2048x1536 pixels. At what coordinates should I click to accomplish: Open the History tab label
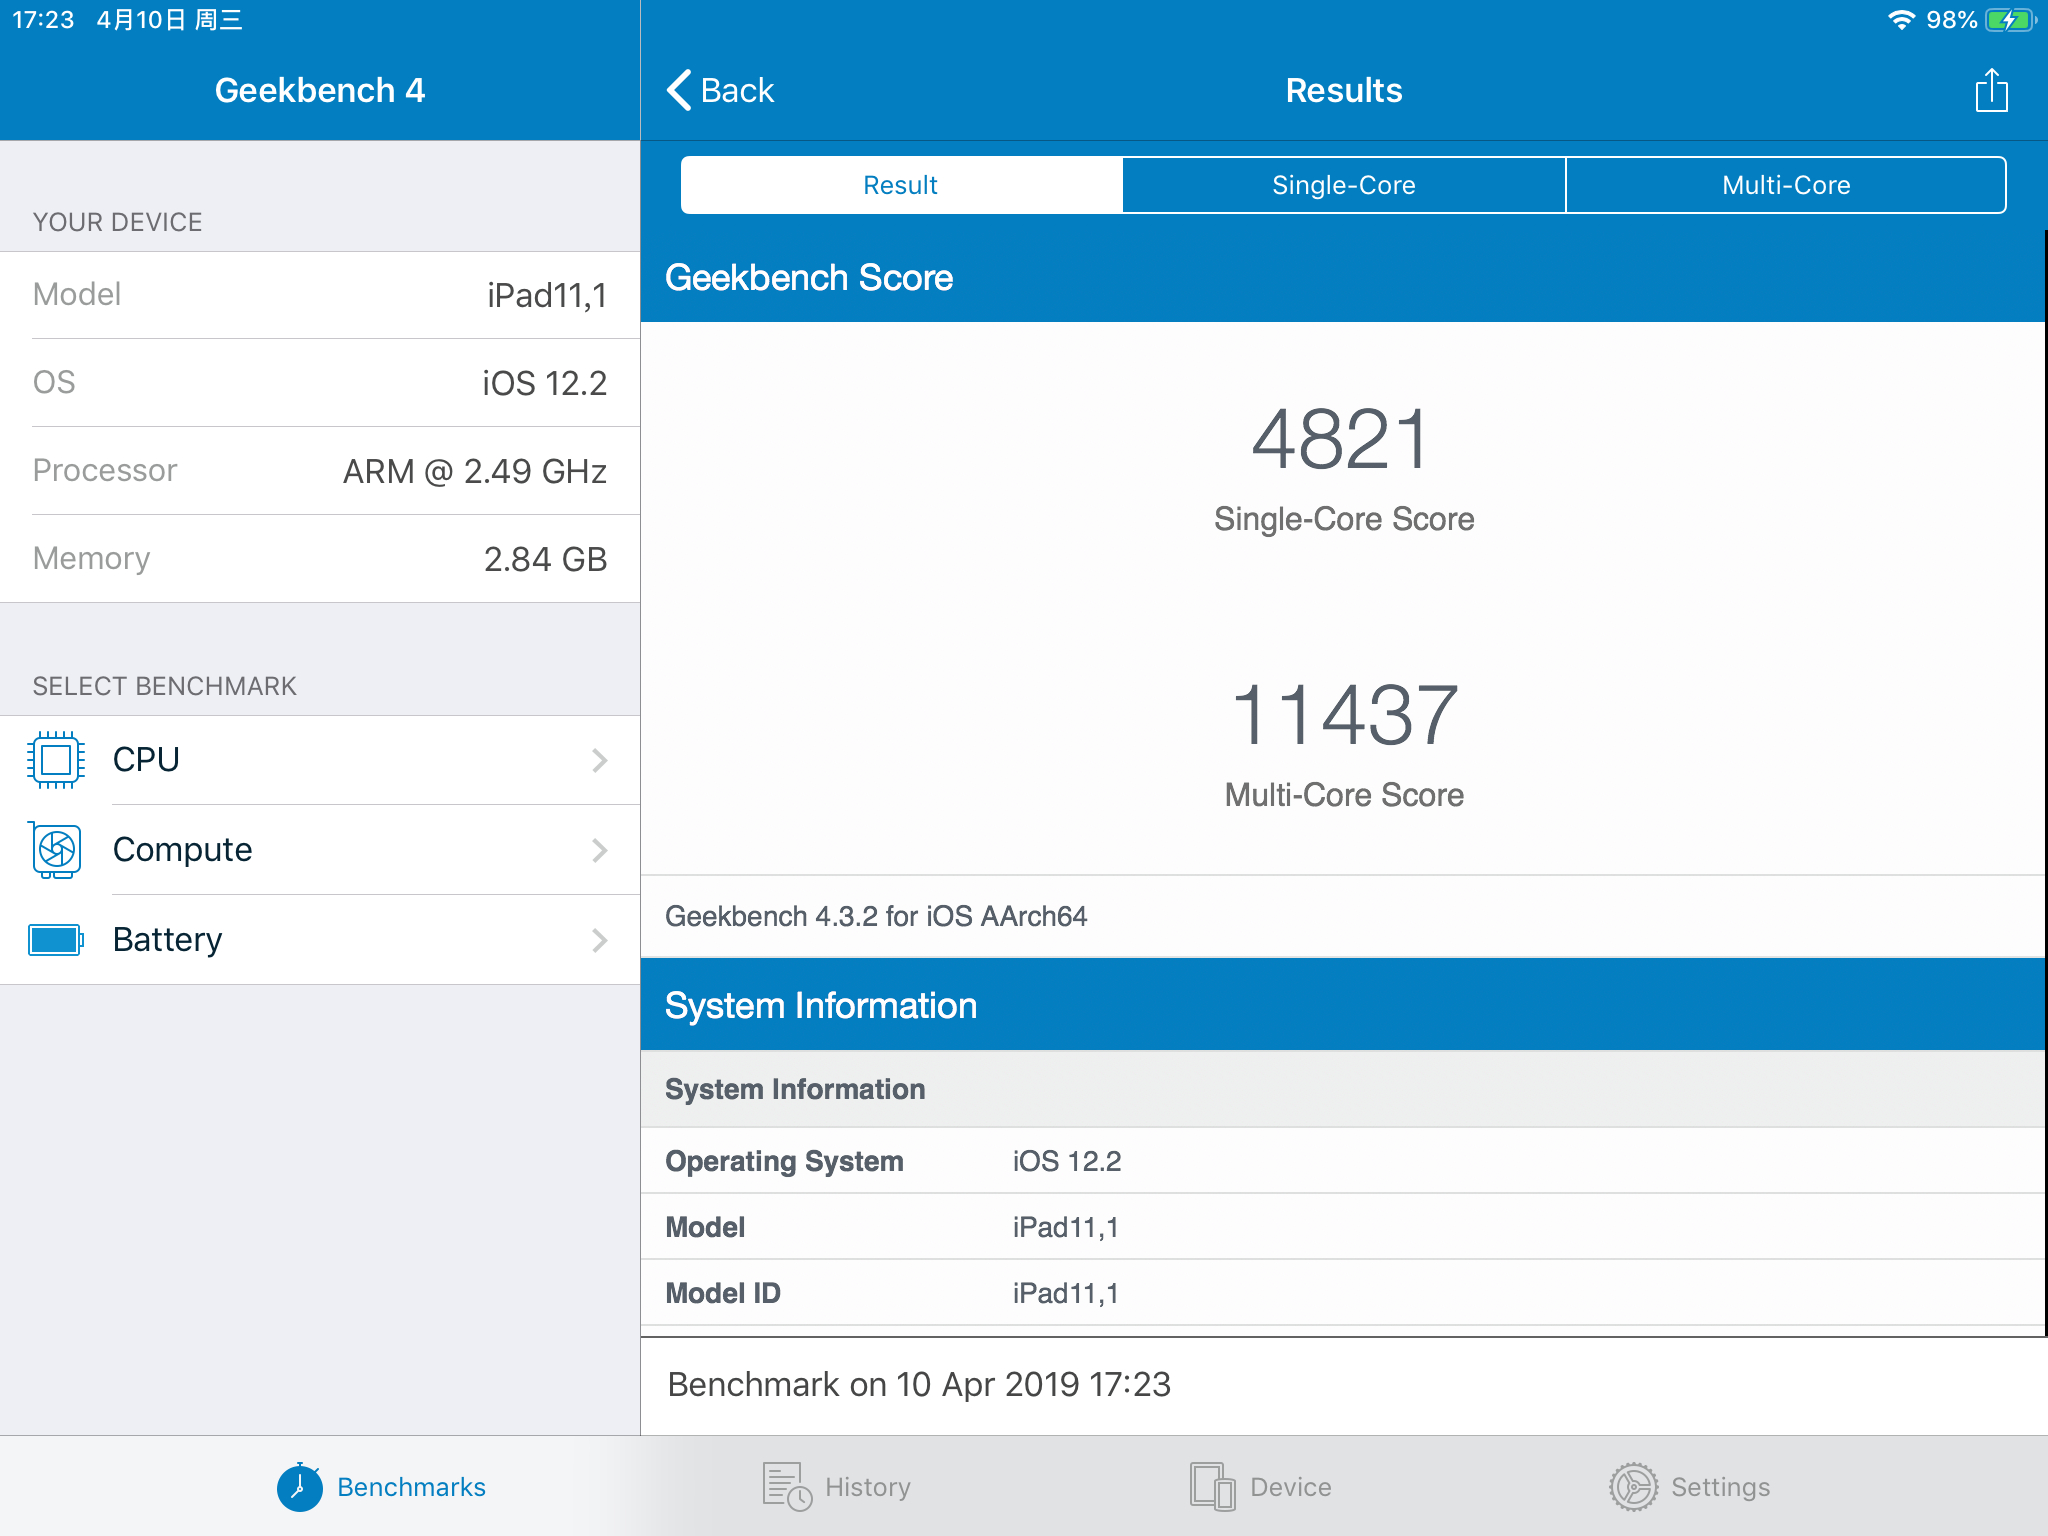[868, 1487]
